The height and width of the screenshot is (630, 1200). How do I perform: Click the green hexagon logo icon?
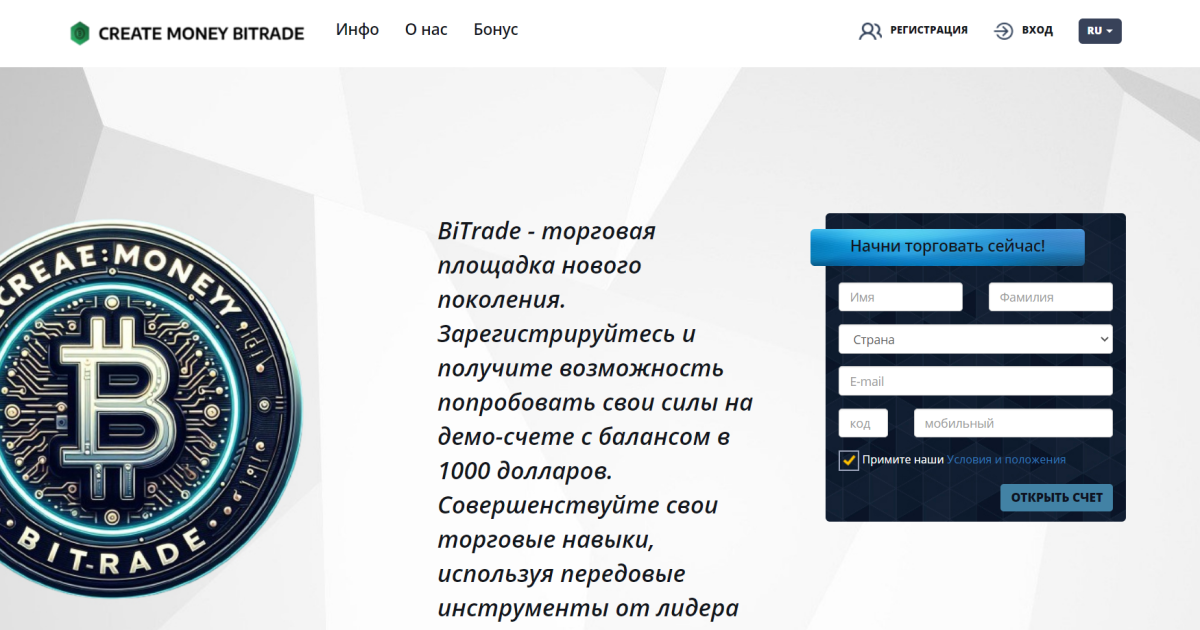click(80, 33)
